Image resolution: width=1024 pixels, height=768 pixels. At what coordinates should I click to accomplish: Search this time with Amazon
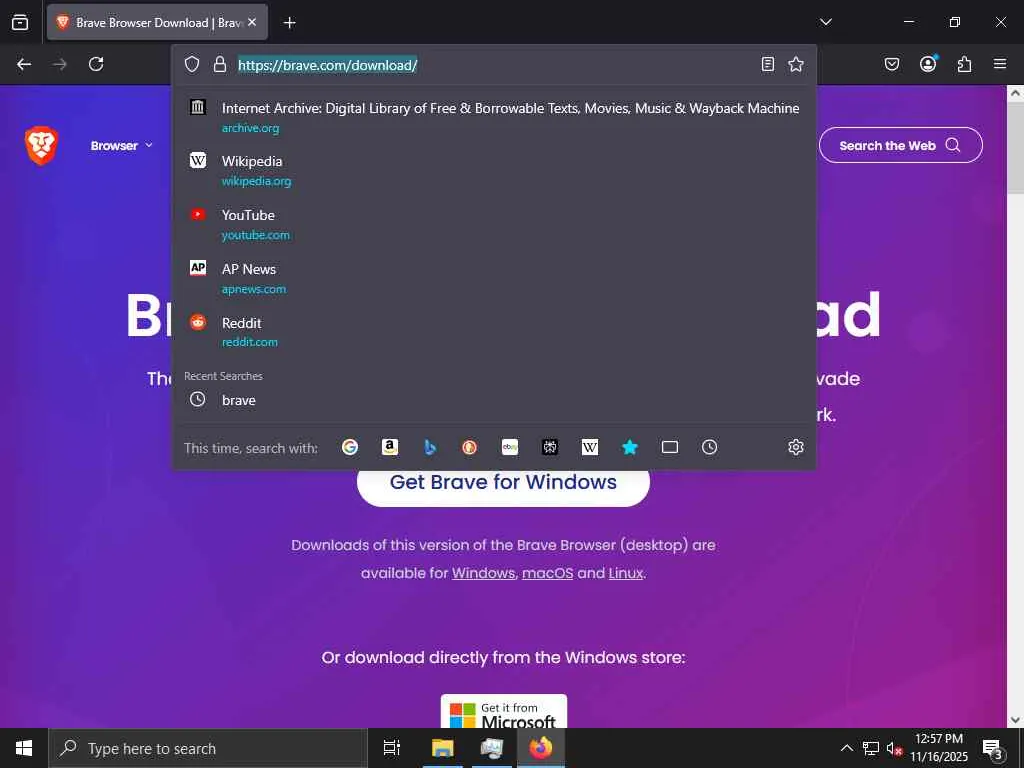(x=390, y=447)
